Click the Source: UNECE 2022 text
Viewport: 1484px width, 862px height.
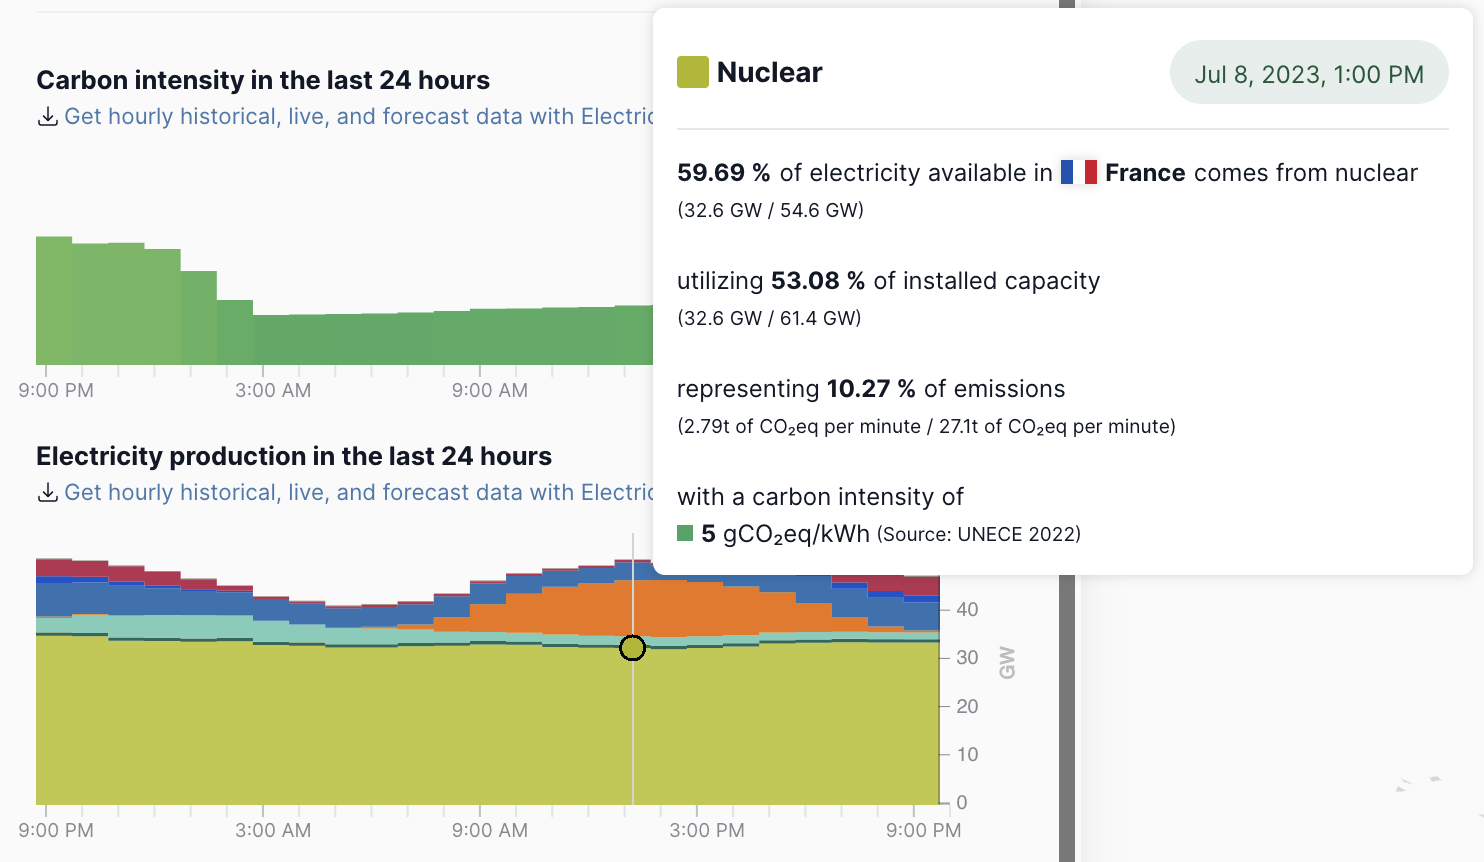pos(979,535)
